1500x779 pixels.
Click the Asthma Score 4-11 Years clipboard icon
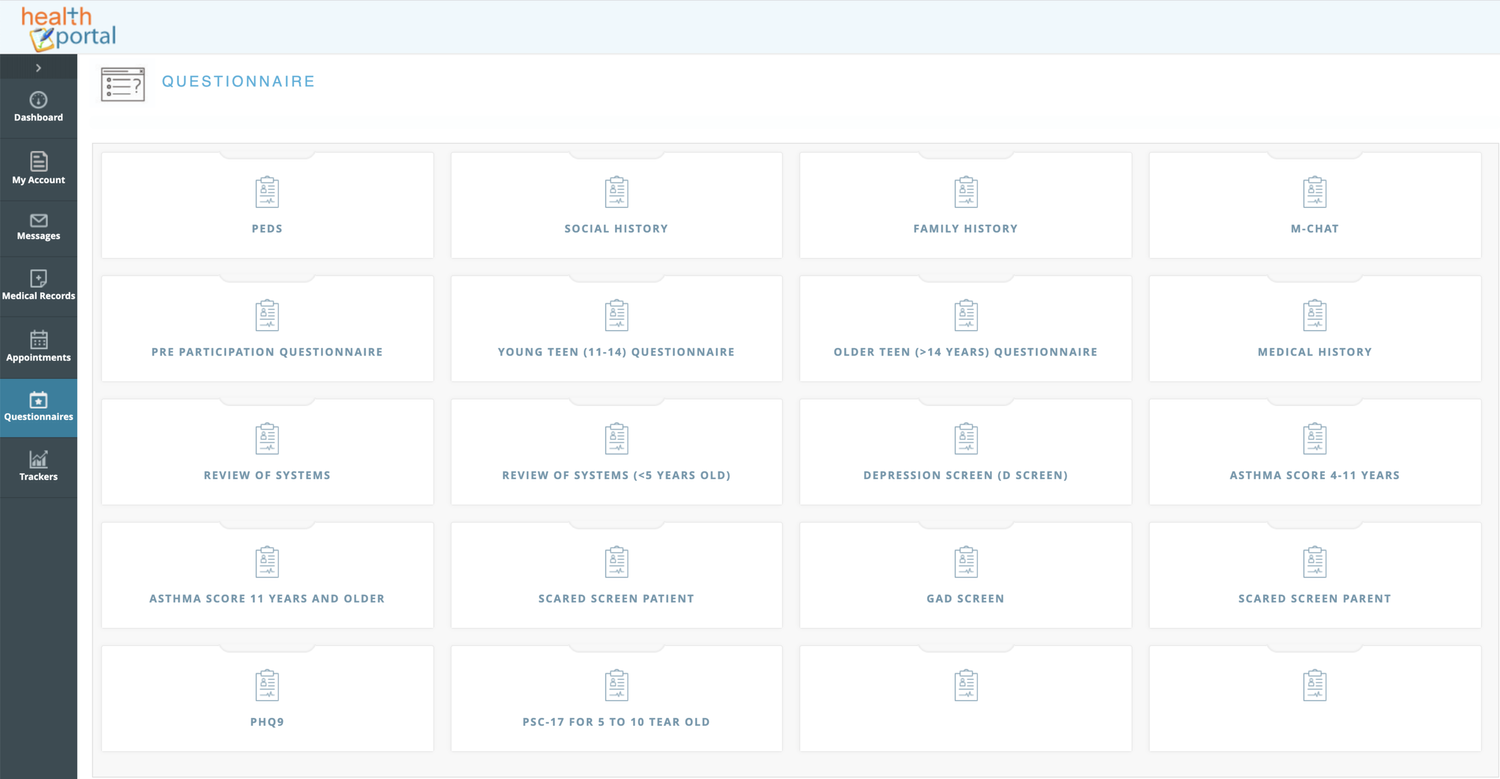1314,439
